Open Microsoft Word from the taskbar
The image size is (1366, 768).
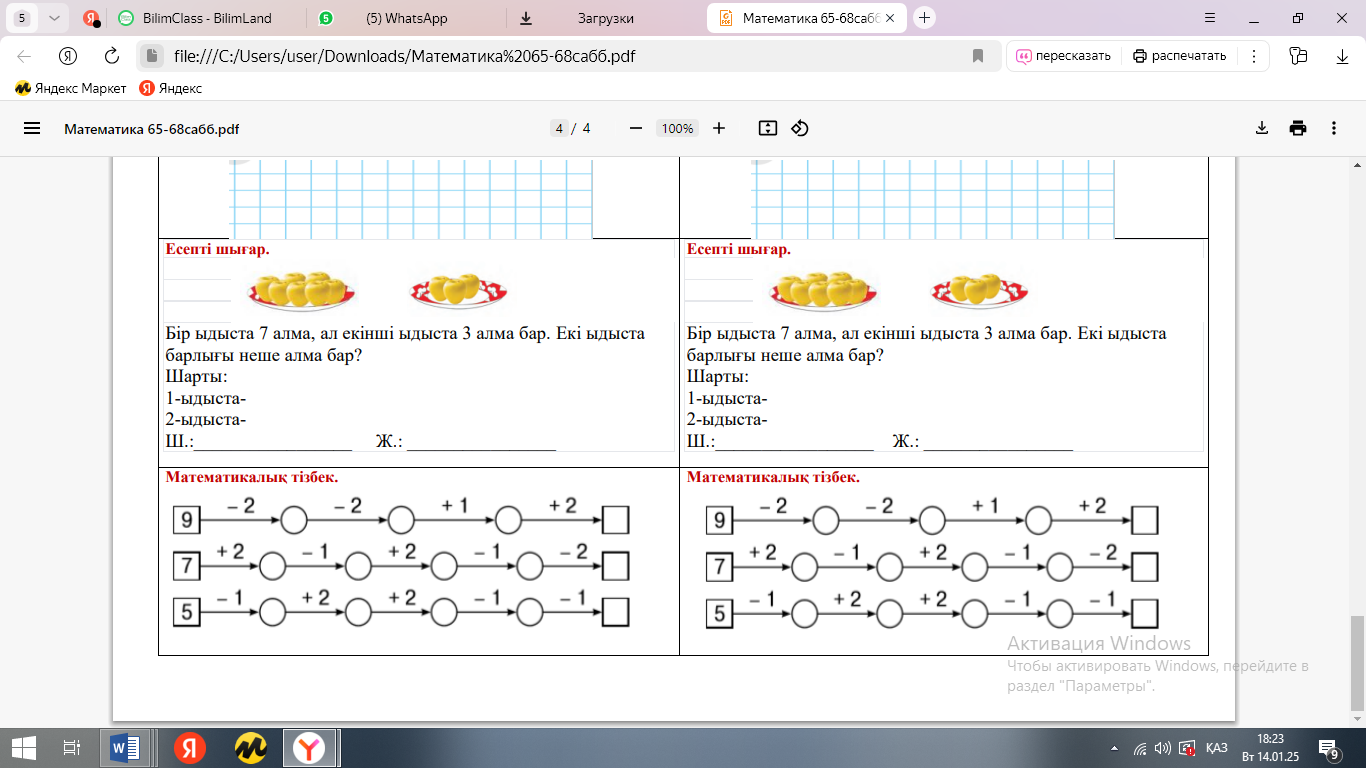click(126, 747)
